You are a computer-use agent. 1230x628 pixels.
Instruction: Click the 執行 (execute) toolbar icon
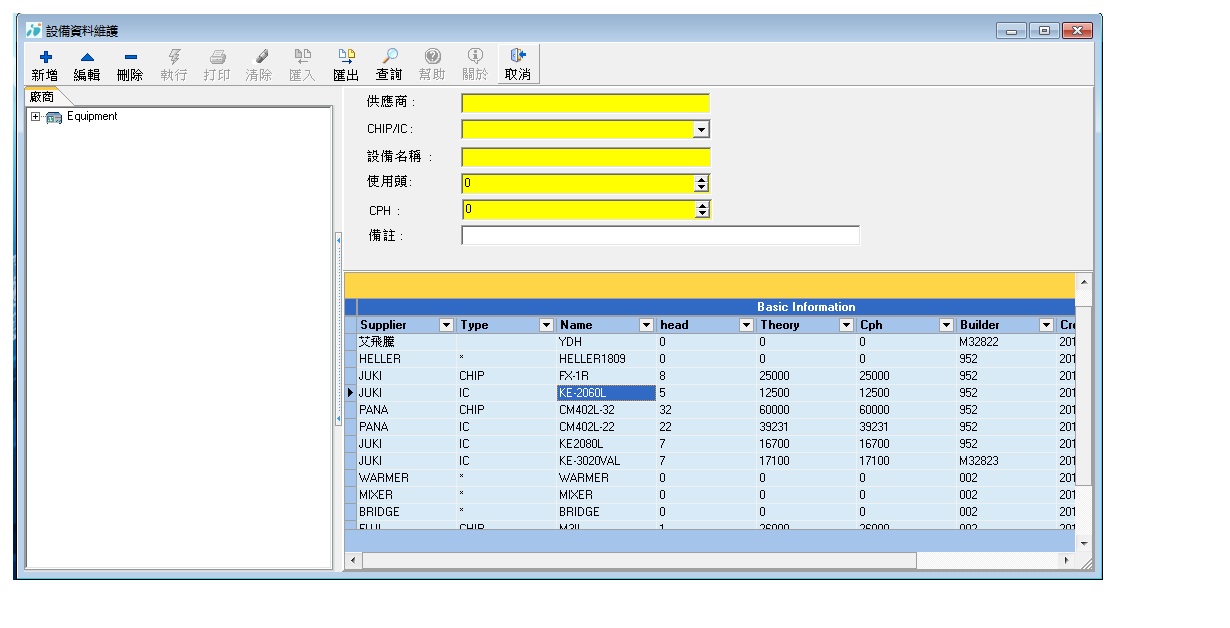point(174,57)
